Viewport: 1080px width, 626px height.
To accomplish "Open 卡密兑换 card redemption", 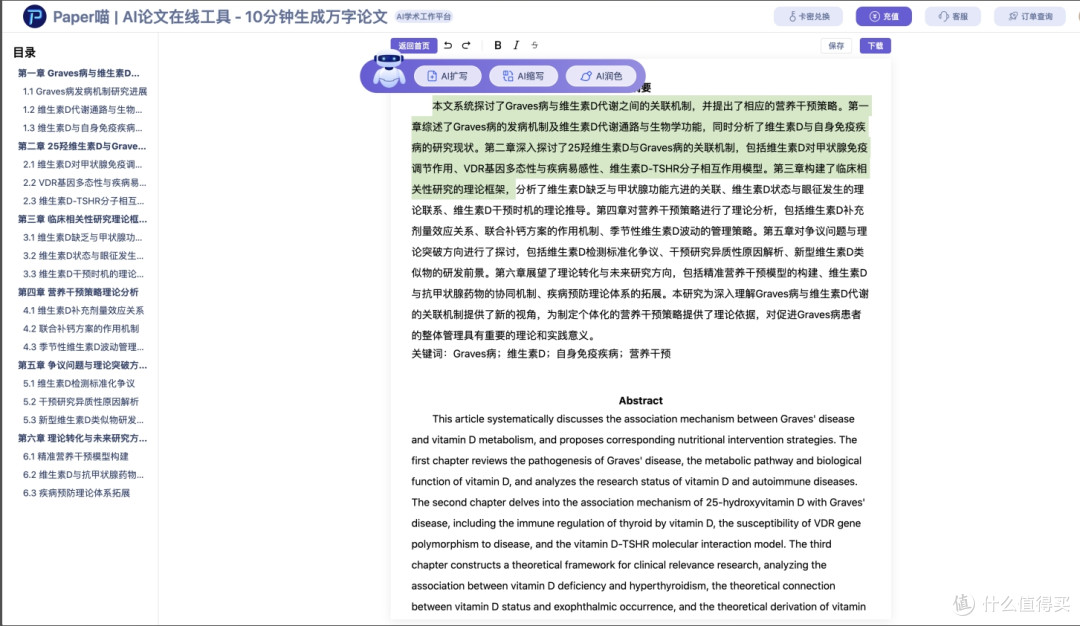I will 809,17.
